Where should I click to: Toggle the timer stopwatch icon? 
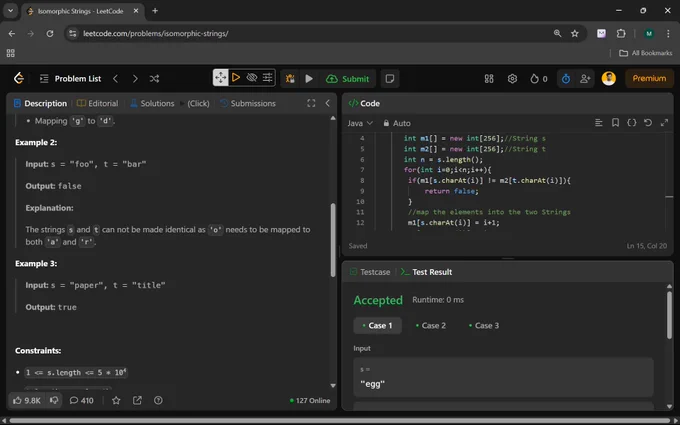566,78
